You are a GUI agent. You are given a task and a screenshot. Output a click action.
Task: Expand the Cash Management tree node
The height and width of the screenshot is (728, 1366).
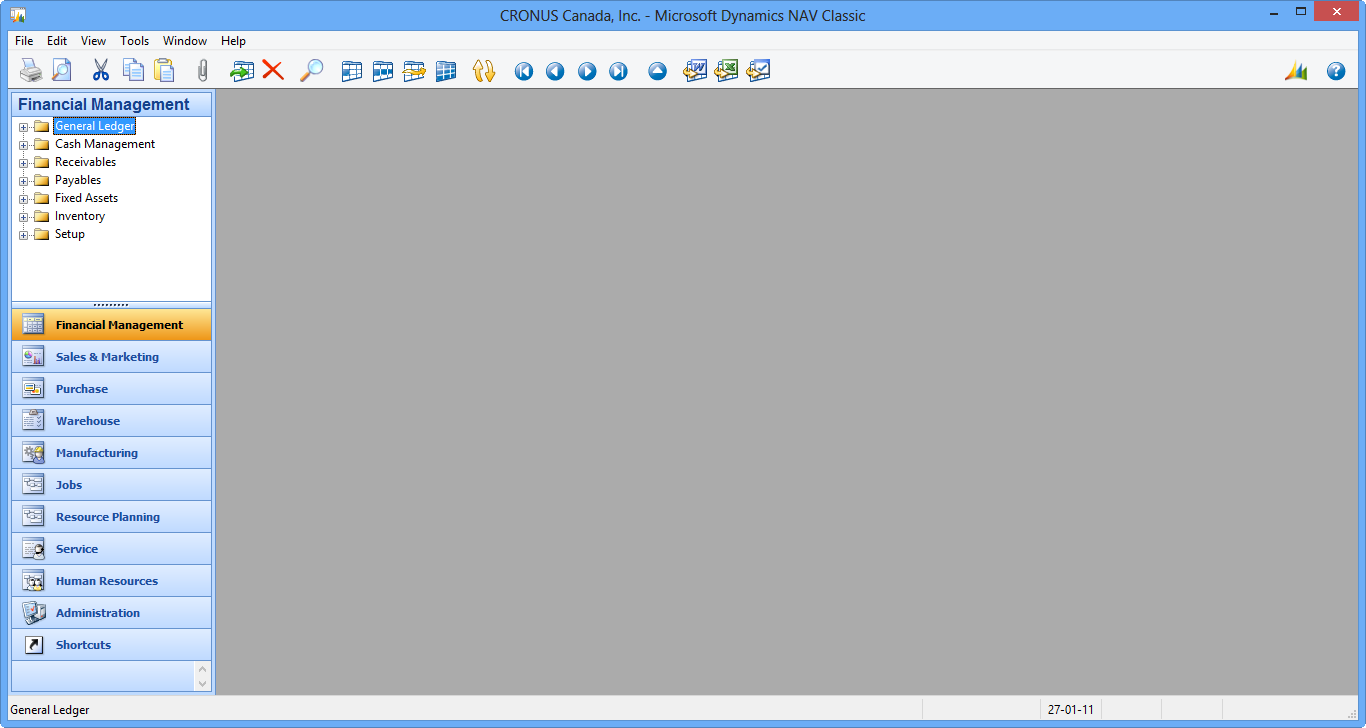click(x=24, y=145)
